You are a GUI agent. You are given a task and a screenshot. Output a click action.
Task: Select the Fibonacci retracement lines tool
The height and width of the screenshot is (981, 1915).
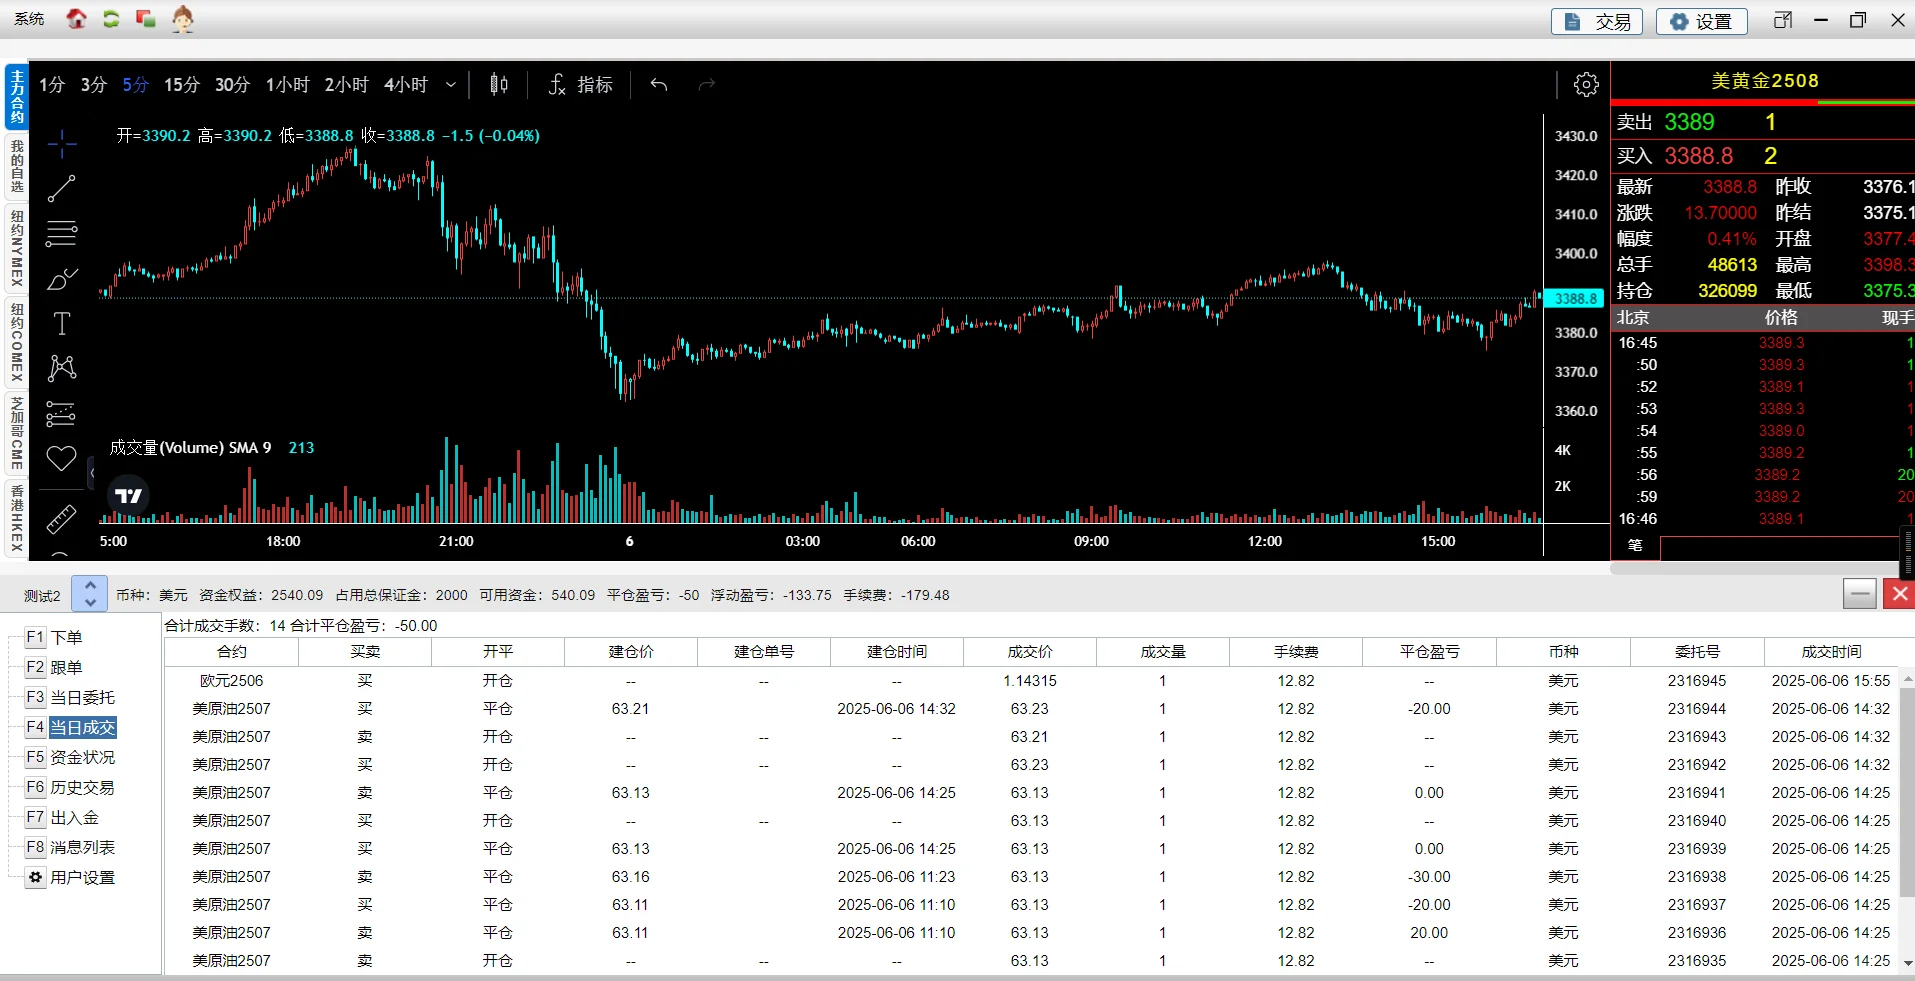click(x=62, y=233)
